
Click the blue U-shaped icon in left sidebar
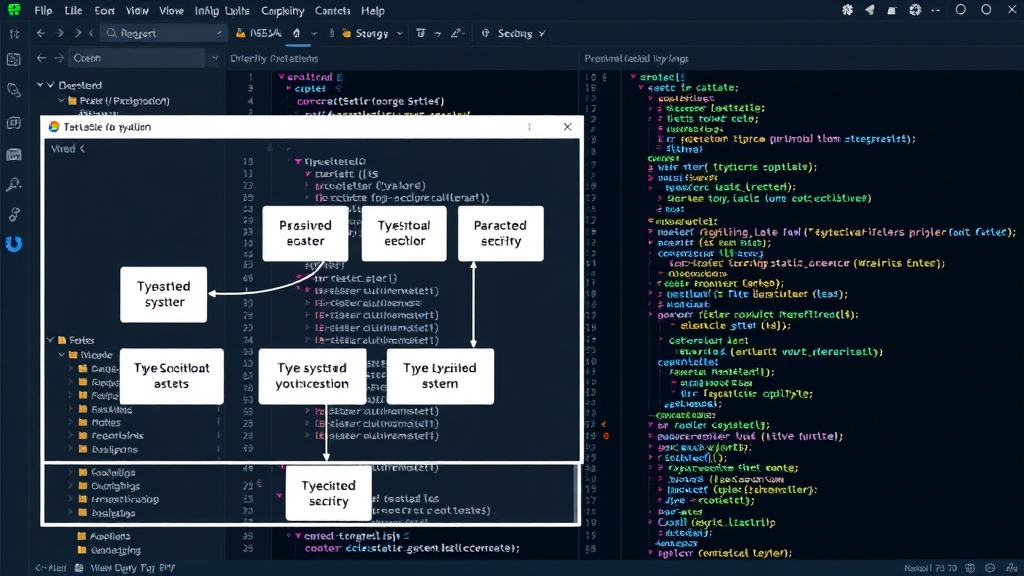click(x=14, y=244)
